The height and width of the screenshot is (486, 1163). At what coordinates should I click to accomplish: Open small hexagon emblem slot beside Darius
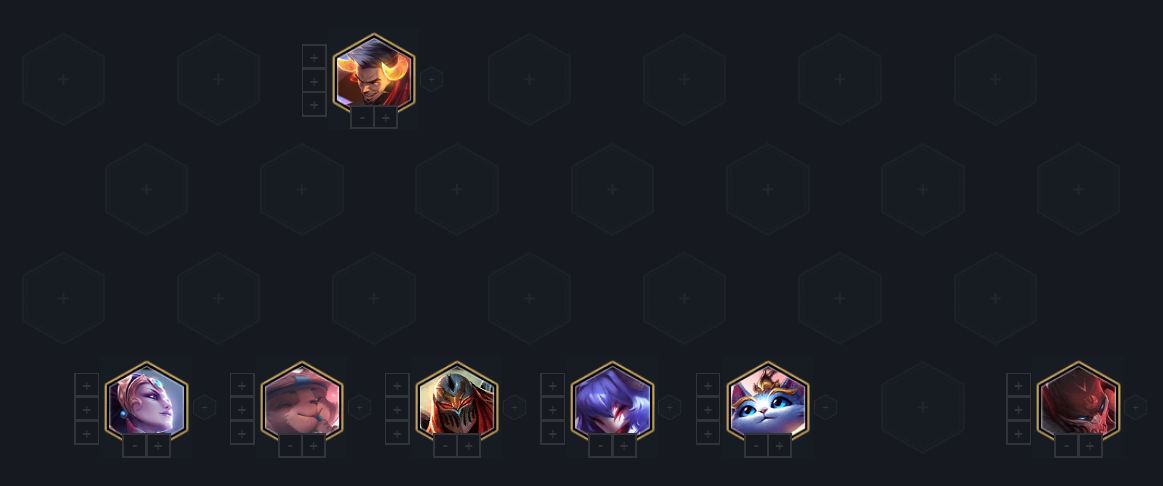[x=432, y=79]
